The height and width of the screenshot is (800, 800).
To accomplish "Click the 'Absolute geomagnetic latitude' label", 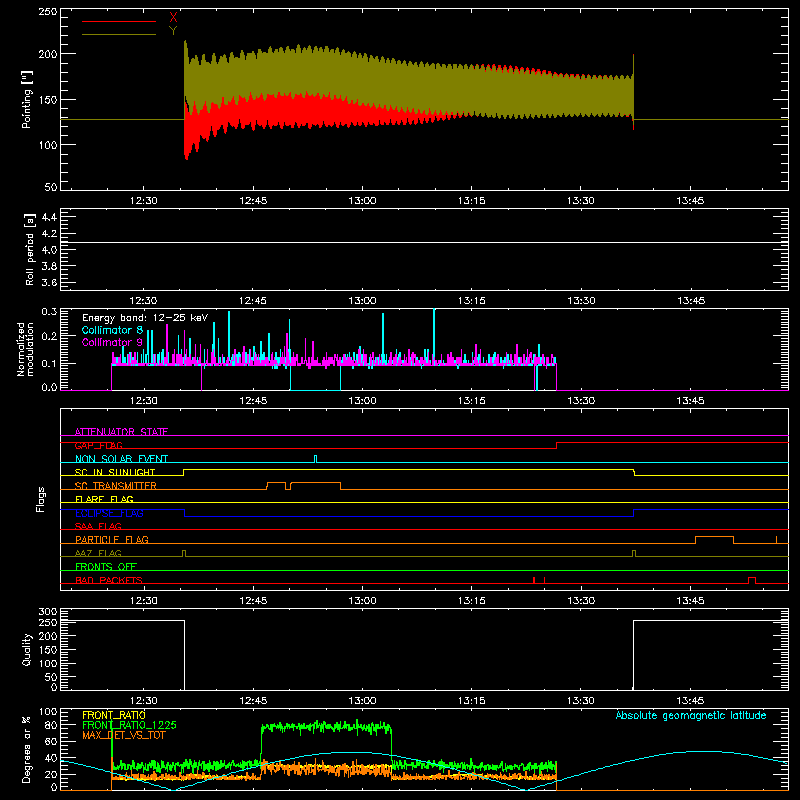I will (x=691, y=715).
